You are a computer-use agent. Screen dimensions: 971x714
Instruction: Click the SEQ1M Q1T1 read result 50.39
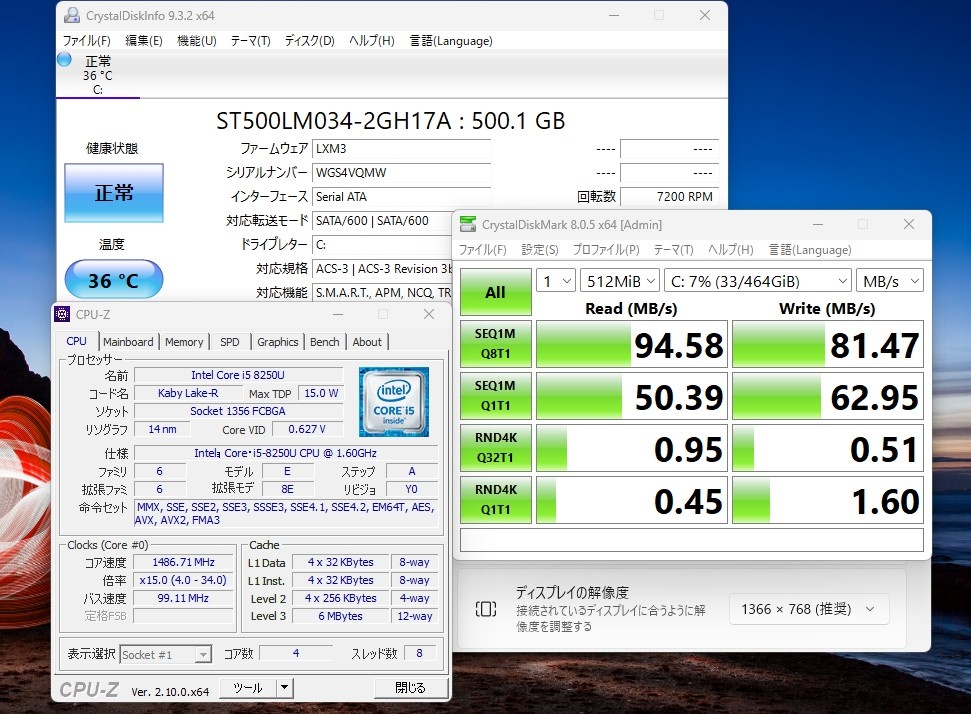[x=632, y=396]
